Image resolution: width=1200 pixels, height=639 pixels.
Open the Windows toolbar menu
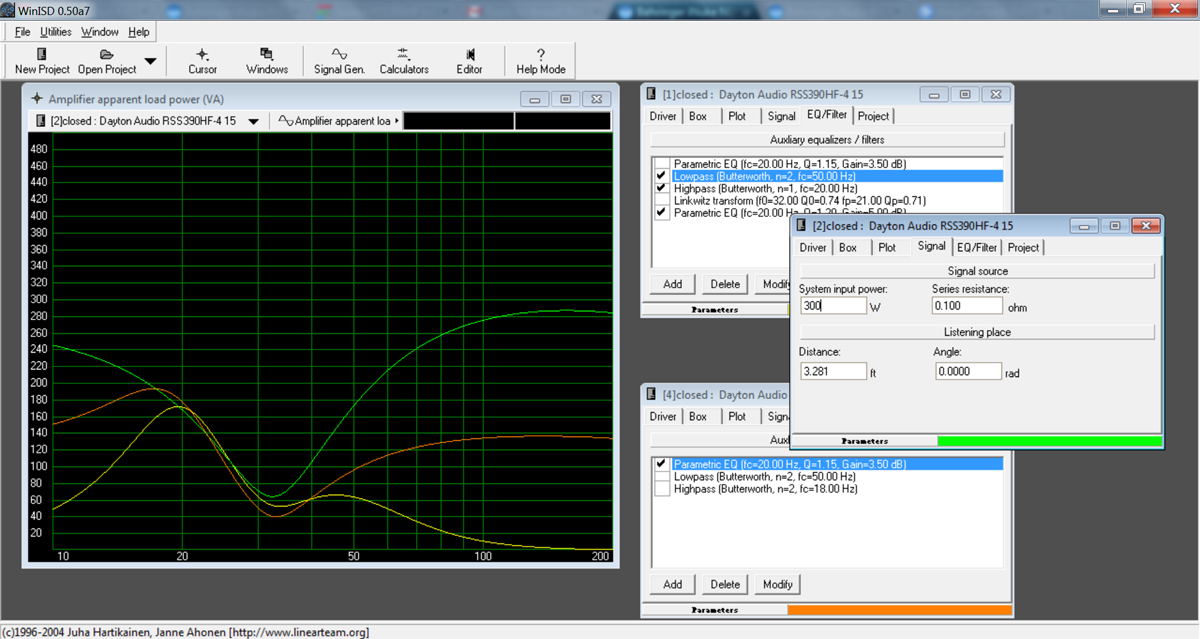[267, 61]
